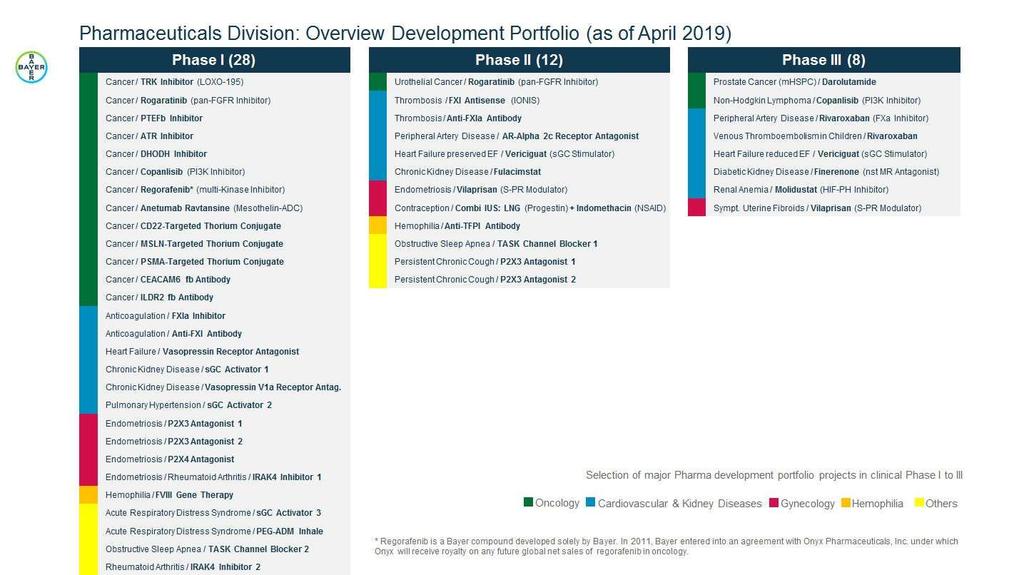Click the orange Hemophilia legend swatch
This screenshot has height=575, width=1024.
[846, 502]
